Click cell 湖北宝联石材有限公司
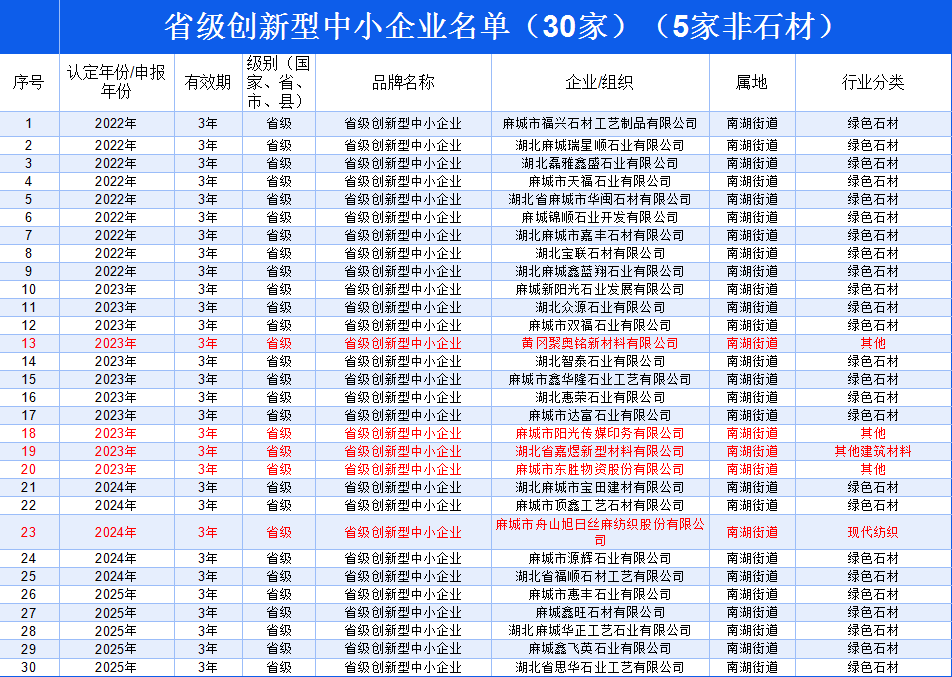Viewport: 952px width, 677px height. click(600, 254)
